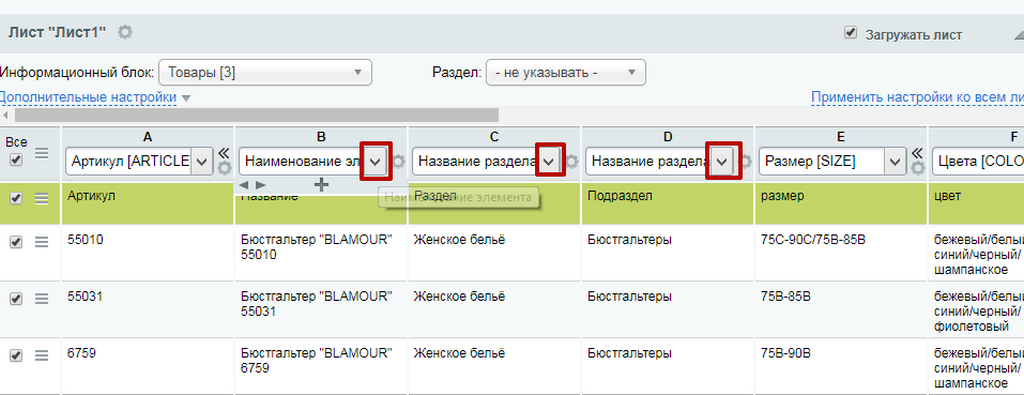Open the column E Размер [SIZE] dropdown
Viewport: 1024px width, 395px height.
tap(833, 161)
